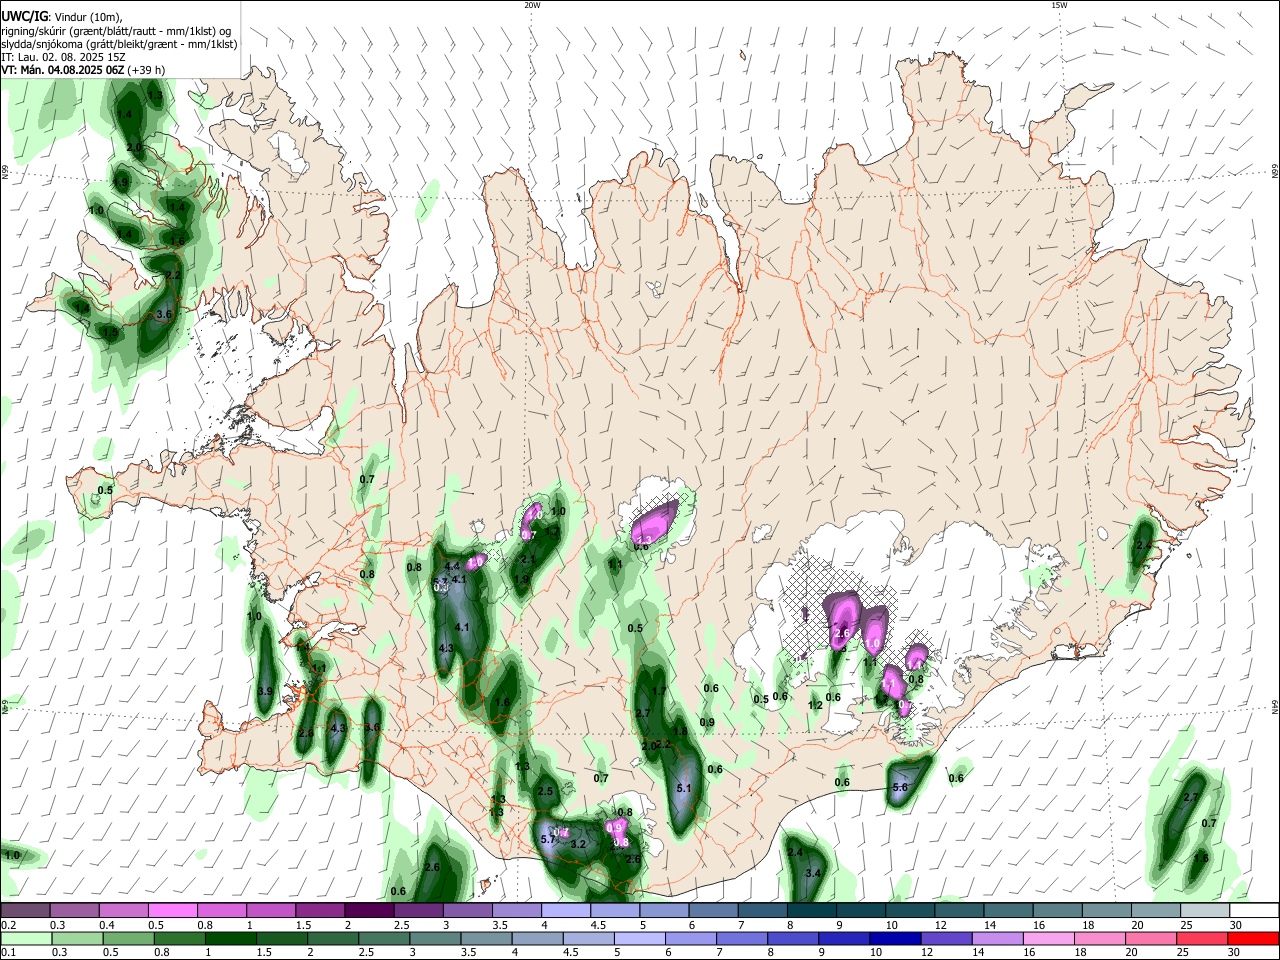Click the 5.6 precipitation value near the southeast coast
This screenshot has width=1280, height=960.
pyautogui.click(x=899, y=787)
